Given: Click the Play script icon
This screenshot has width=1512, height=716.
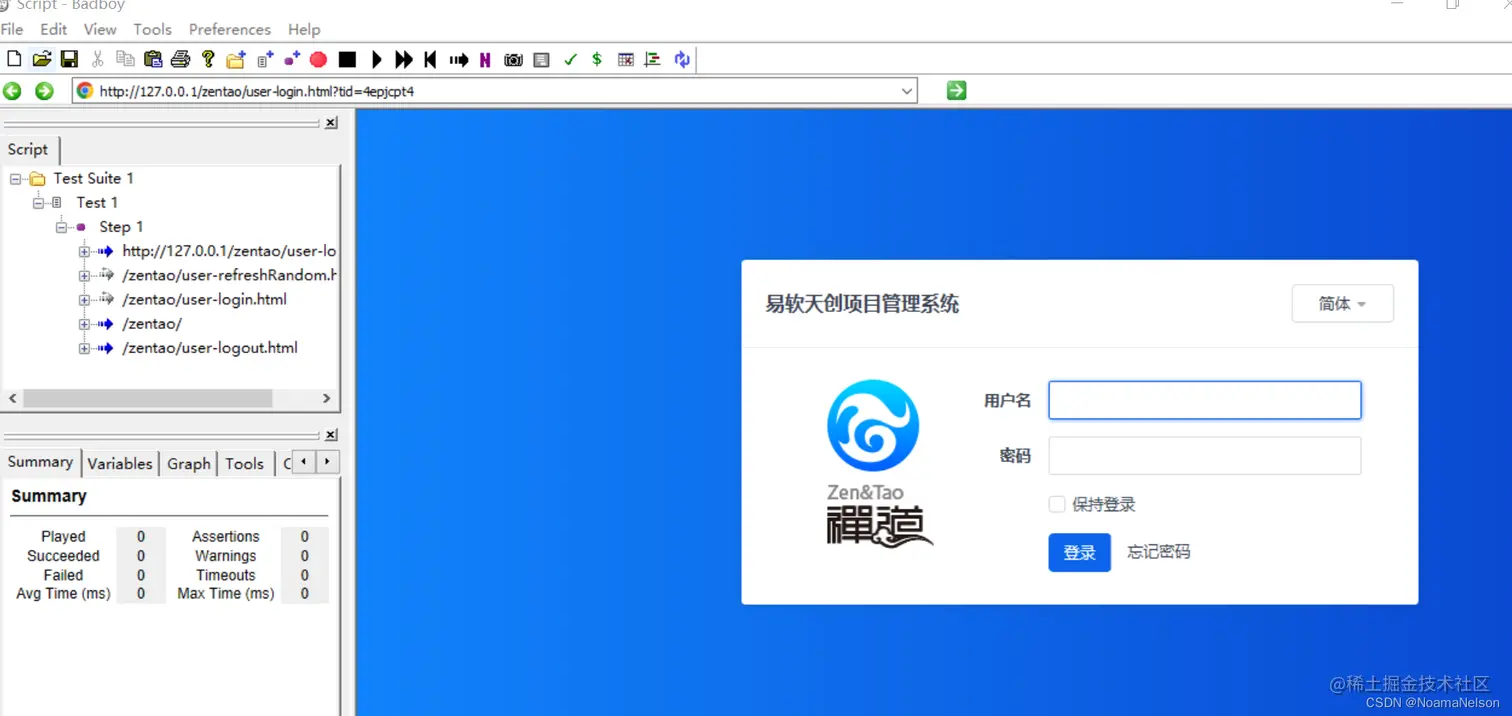Looking at the screenshot, I should (x=377, y=59).
